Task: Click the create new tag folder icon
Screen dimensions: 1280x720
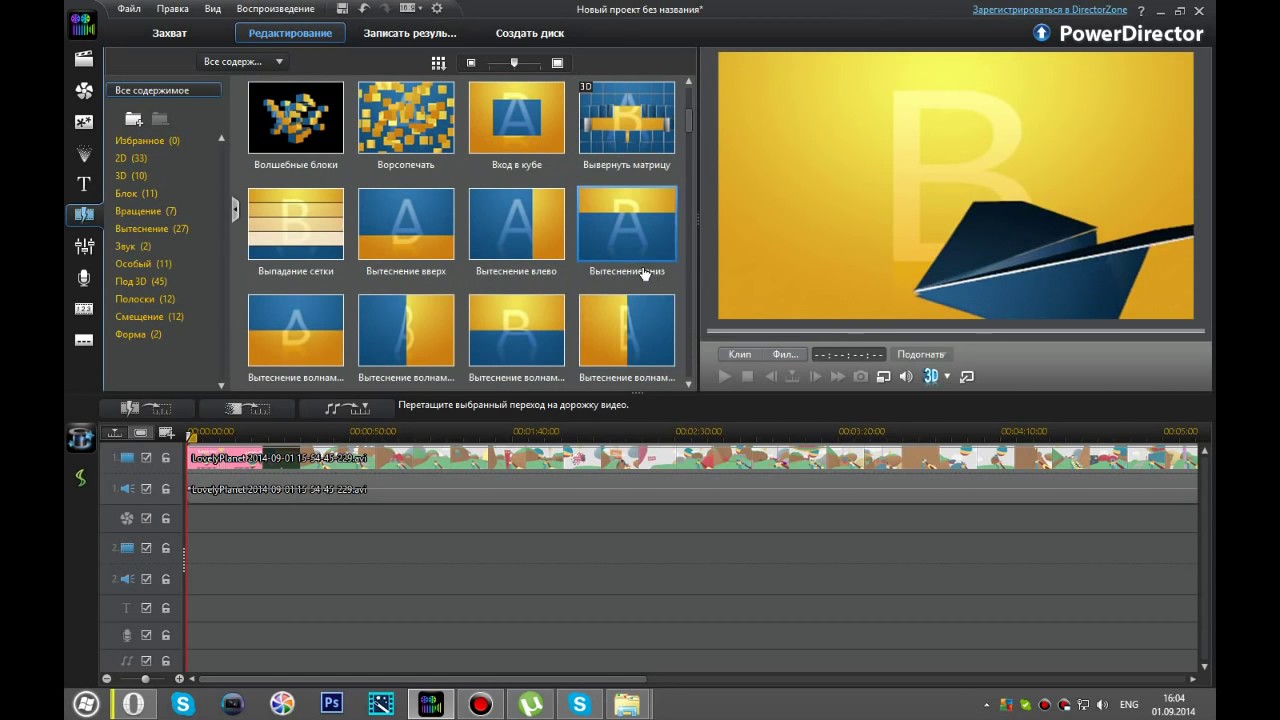Action: point(133,119)
